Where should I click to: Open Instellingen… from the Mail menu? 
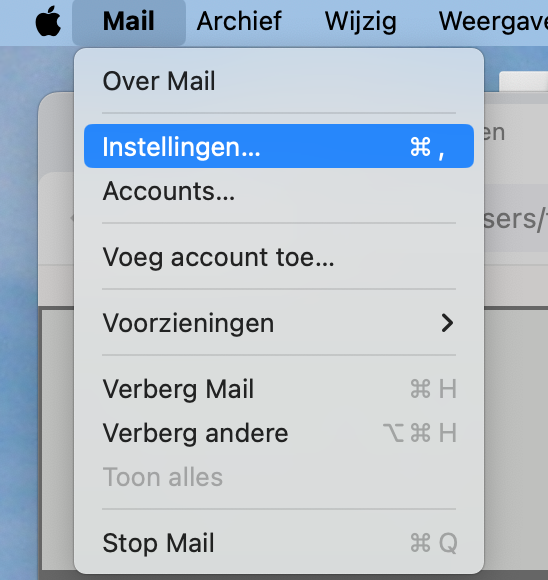coord(279,146)
